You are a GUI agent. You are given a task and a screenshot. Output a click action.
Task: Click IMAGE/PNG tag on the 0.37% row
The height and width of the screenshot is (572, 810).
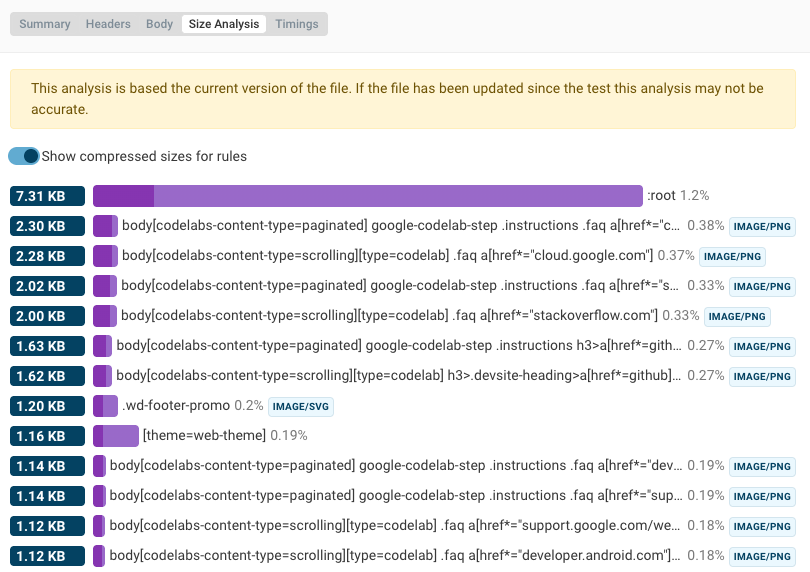(732, 257)
